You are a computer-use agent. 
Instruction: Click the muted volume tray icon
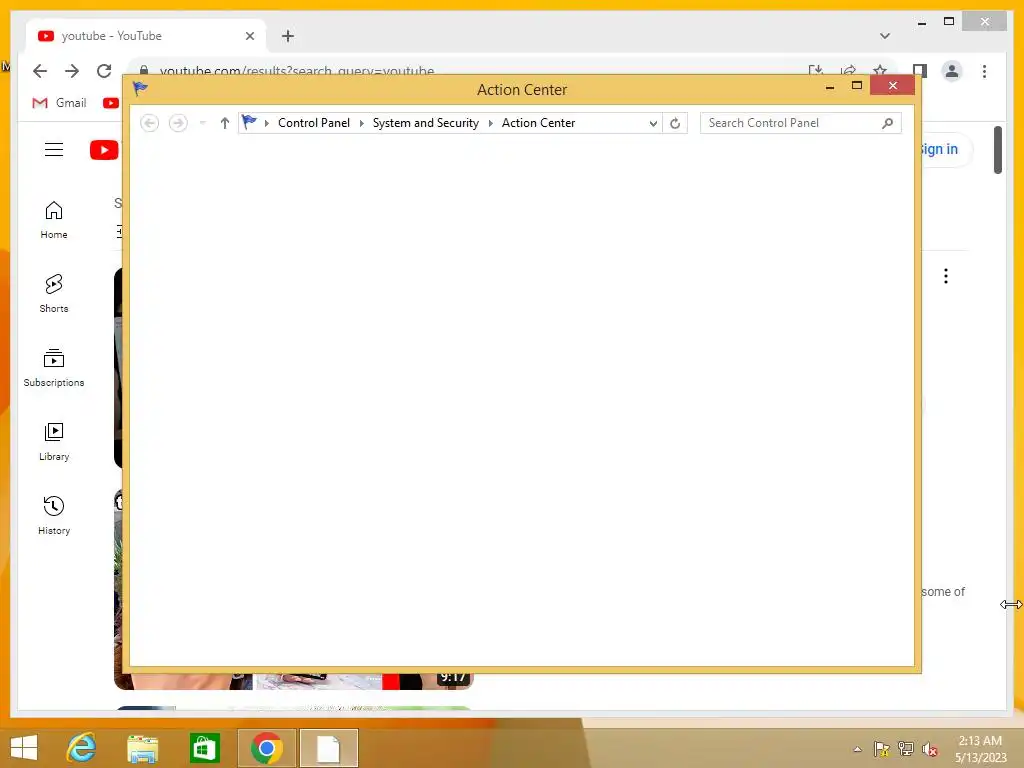(930, 749)
